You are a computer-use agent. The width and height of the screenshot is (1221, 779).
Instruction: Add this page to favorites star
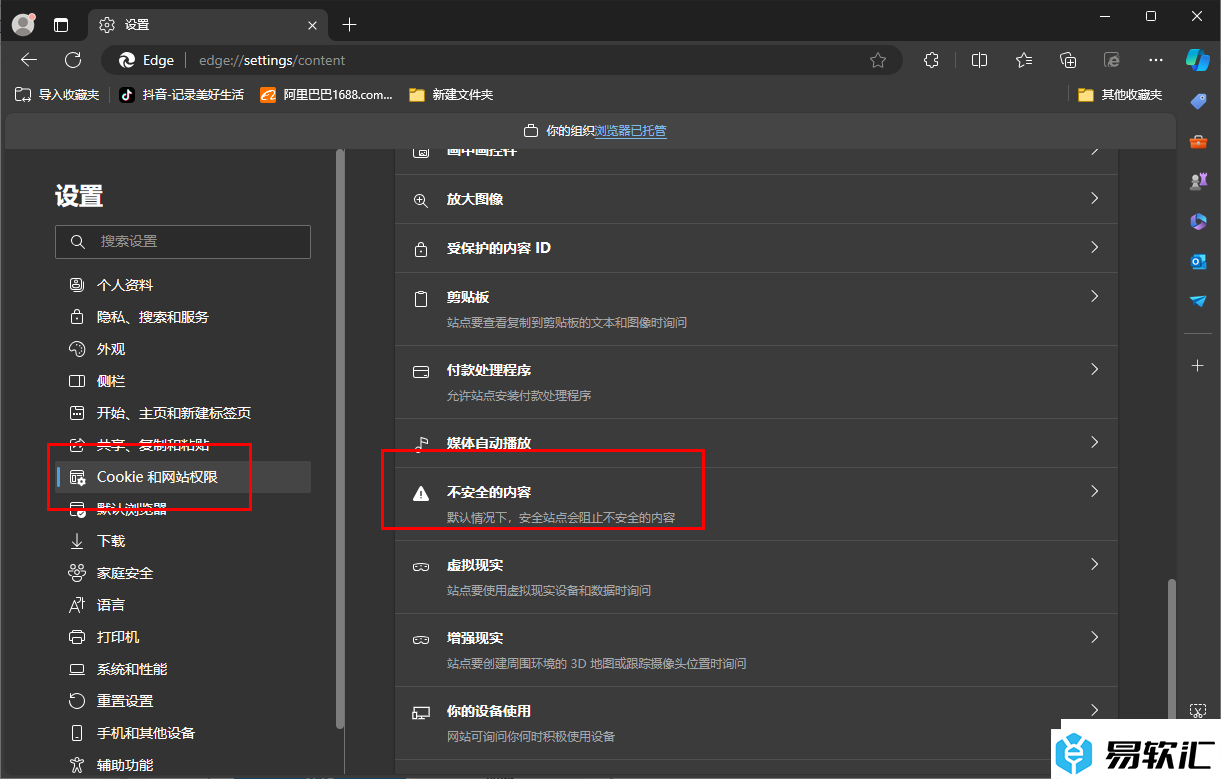point(878,60)
